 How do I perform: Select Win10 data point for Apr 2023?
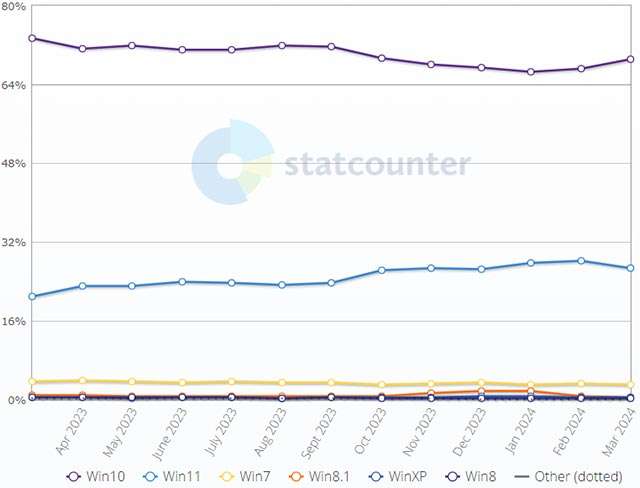coord(82,48)
